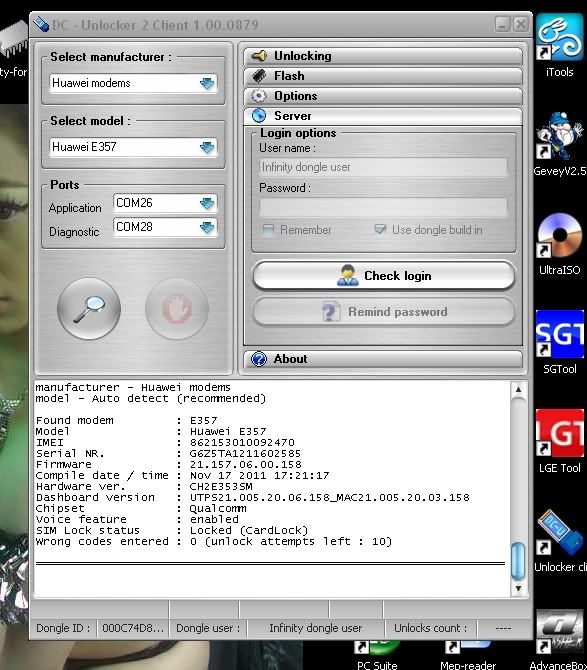Screen dimensions: 587x670
Task: Toggle Use dongle build in checkbox
Action: [x=380, y=230]
